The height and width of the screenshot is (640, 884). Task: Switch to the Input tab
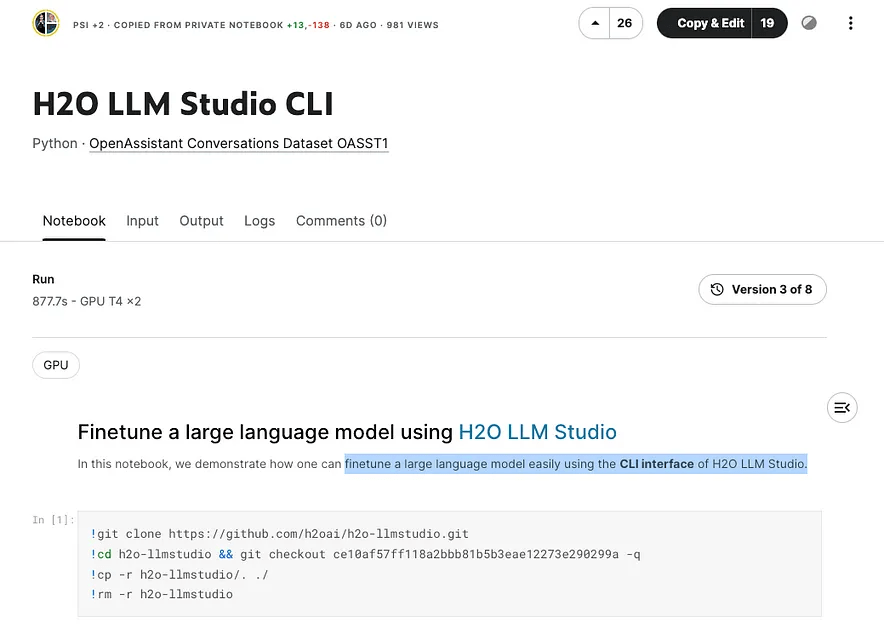point(142,221)
